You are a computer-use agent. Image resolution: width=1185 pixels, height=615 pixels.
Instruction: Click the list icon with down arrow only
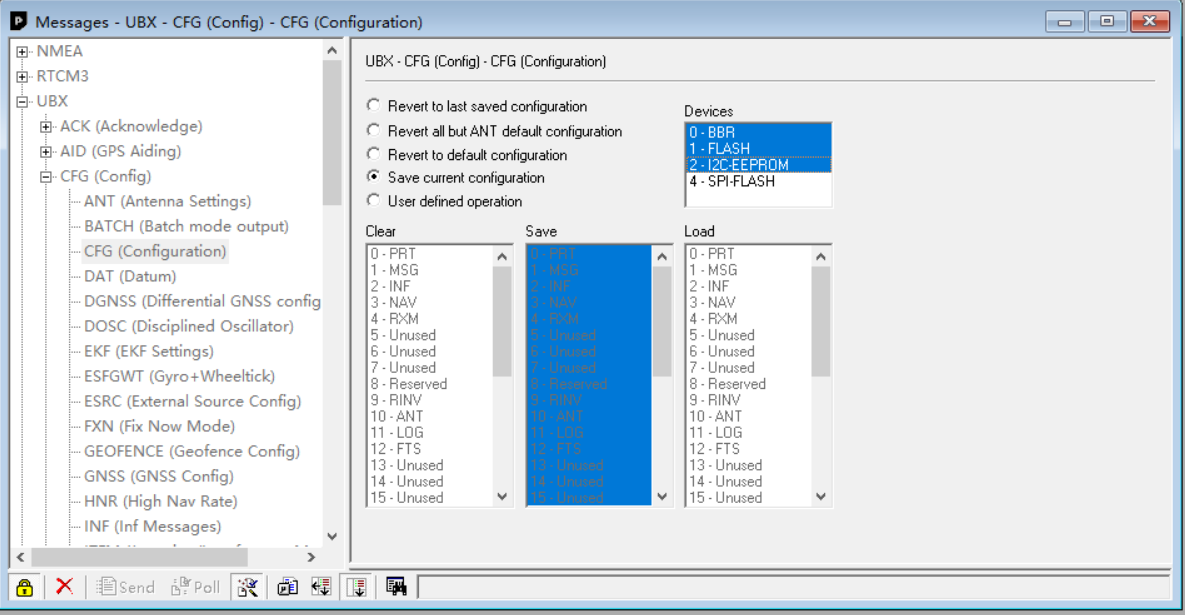[357, 587]
